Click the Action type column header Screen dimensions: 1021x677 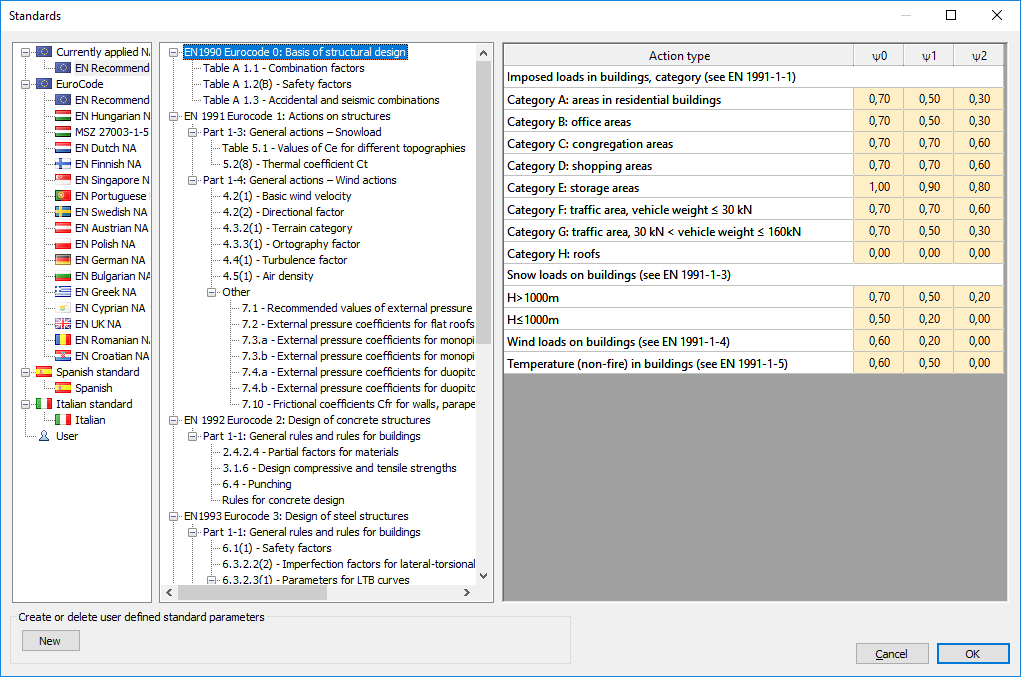[678, 55]
